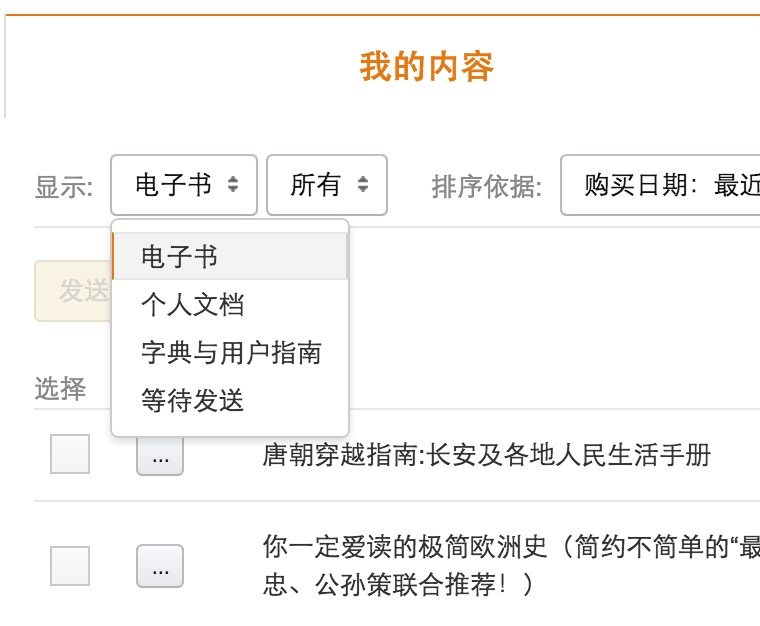Image resolution: width=760 pixels, height=626 pixels.
Task: Click the arrows icon in 所有 selector
Action: pyautogui.click(x=363, y=185)
